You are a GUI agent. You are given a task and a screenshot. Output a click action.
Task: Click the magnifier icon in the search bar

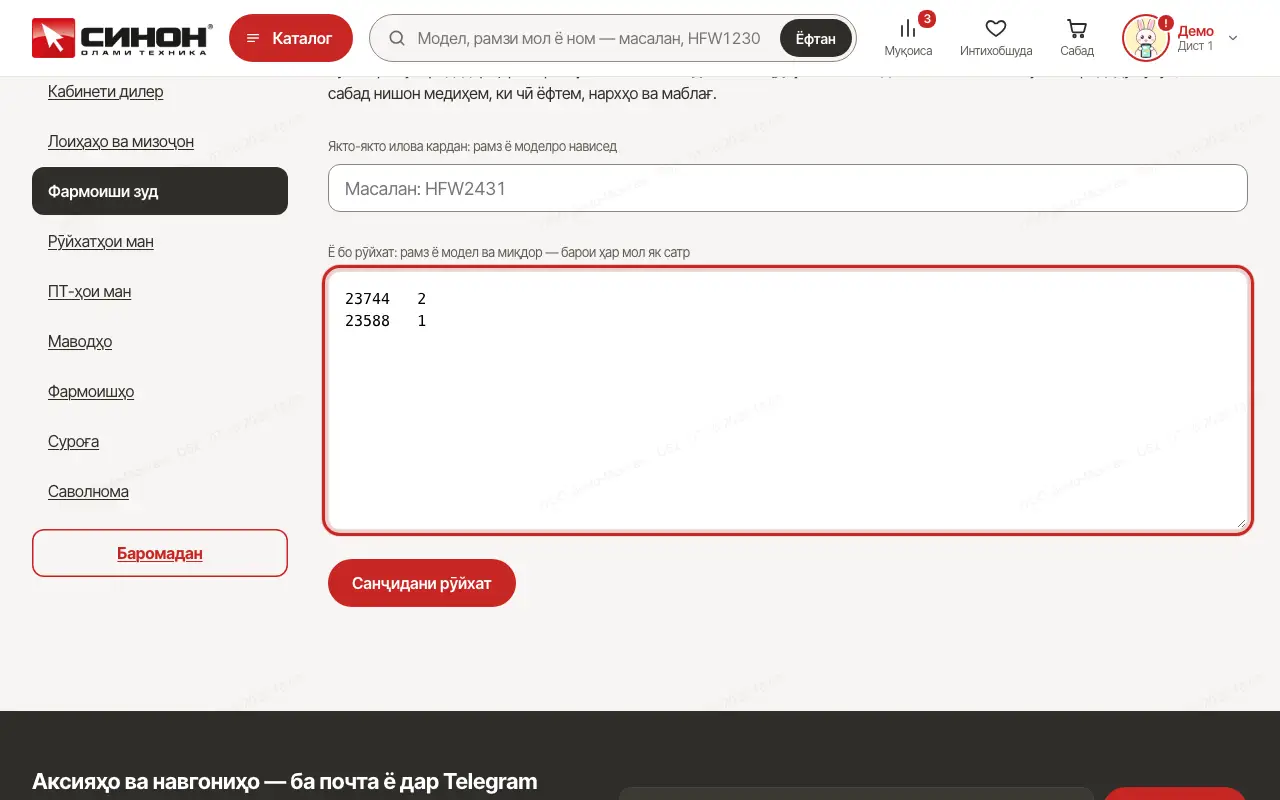tap(397, 38)
